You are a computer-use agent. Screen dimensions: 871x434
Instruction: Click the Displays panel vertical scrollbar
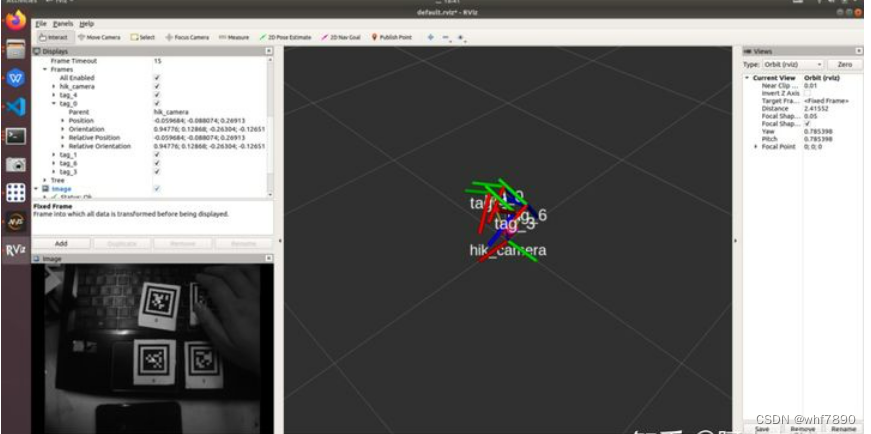[271, 127]
